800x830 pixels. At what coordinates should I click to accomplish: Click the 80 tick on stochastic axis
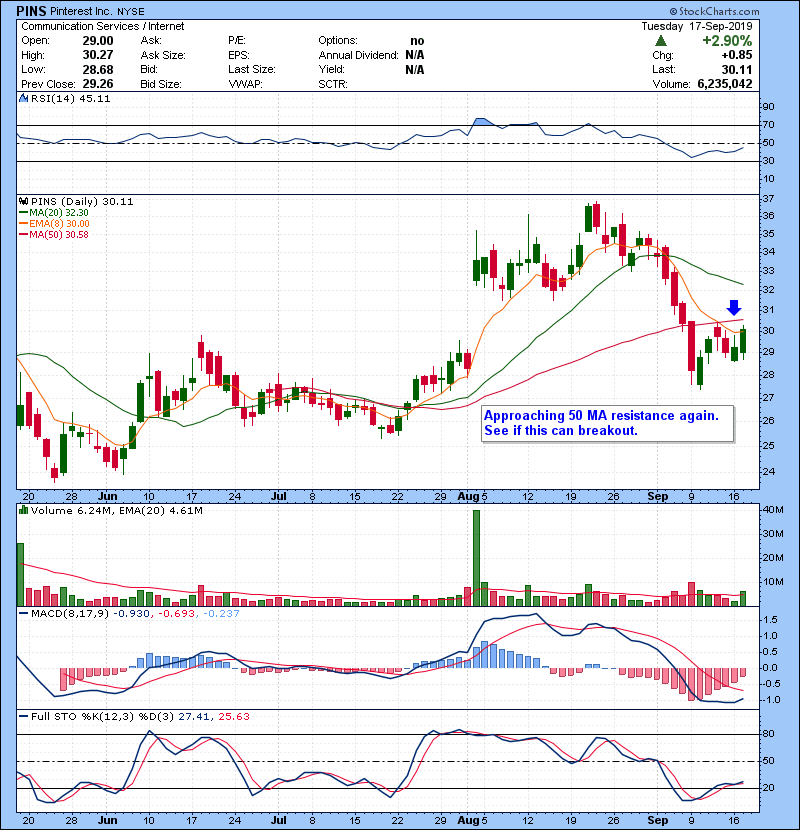coord(768,734)
